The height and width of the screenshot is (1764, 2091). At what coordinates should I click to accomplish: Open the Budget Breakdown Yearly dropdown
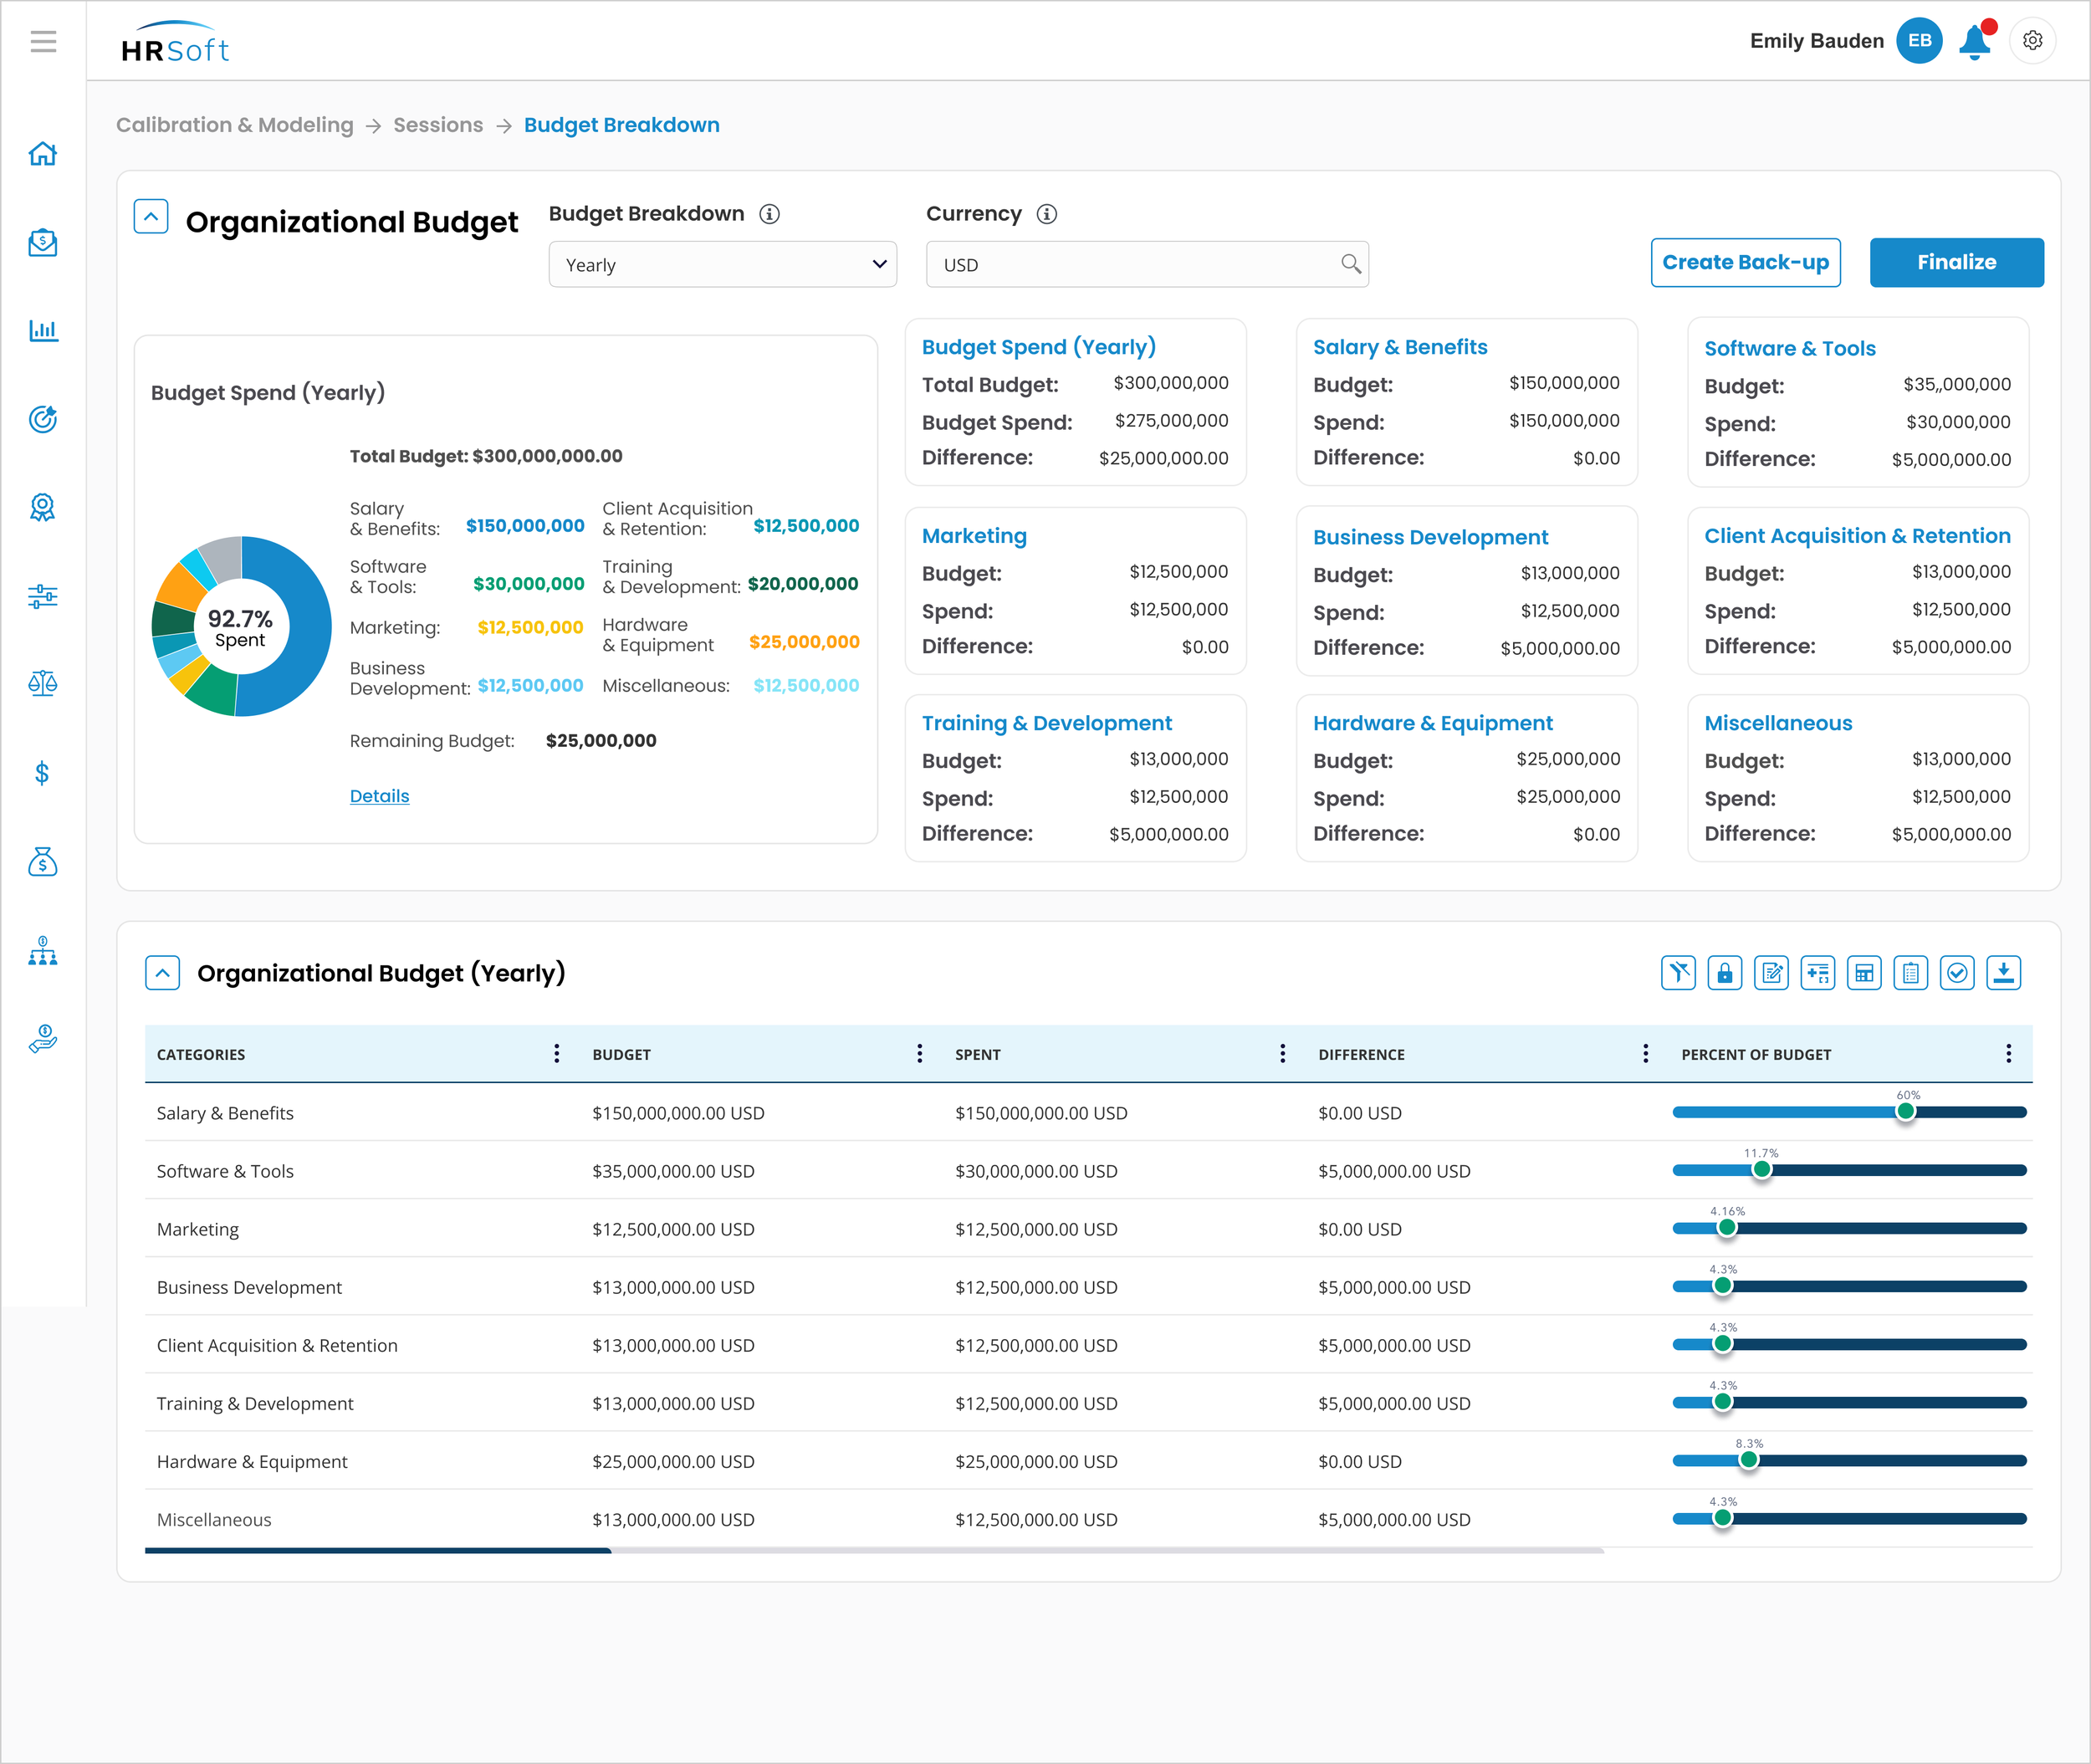pyautogui.click(x=722, y=264)
